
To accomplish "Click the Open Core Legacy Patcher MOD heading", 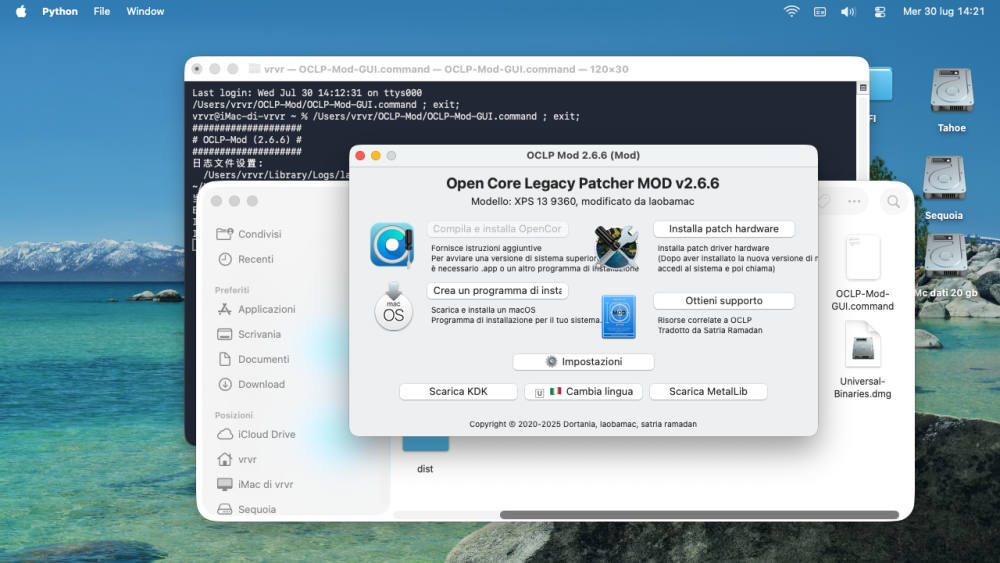I will pos(582,184).
